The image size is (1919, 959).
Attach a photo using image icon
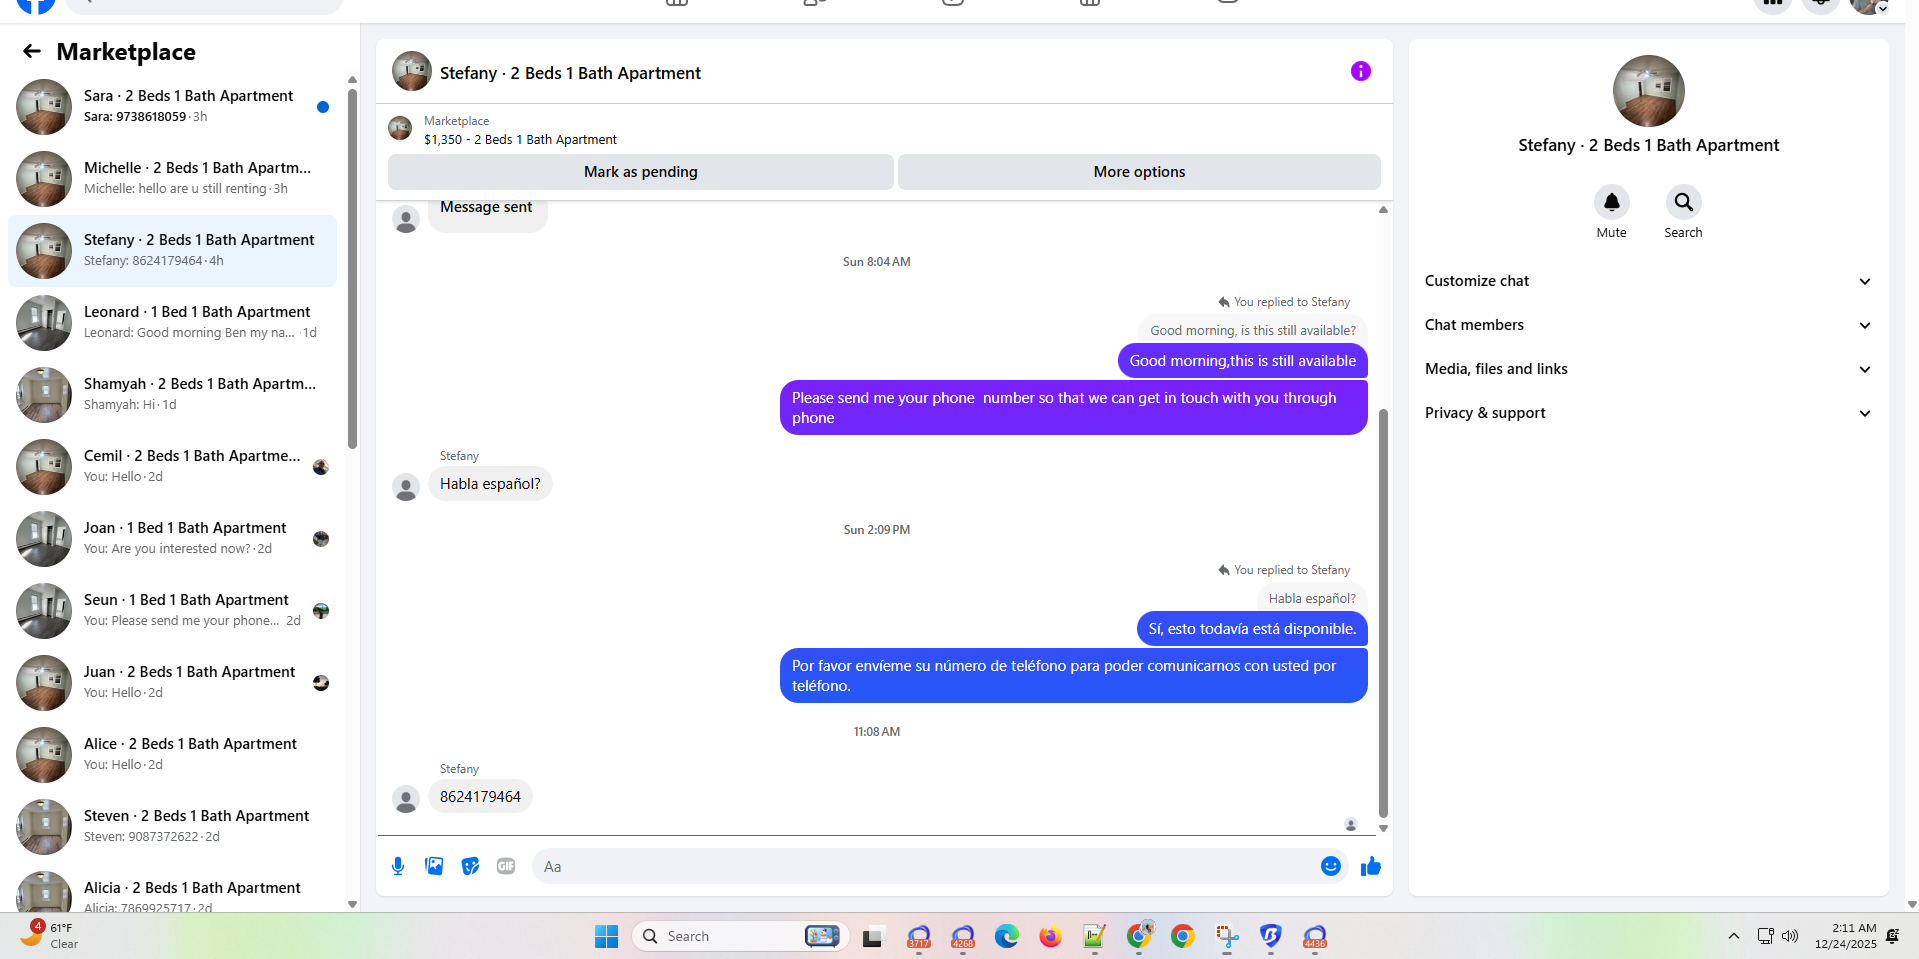tap(434, 866)
